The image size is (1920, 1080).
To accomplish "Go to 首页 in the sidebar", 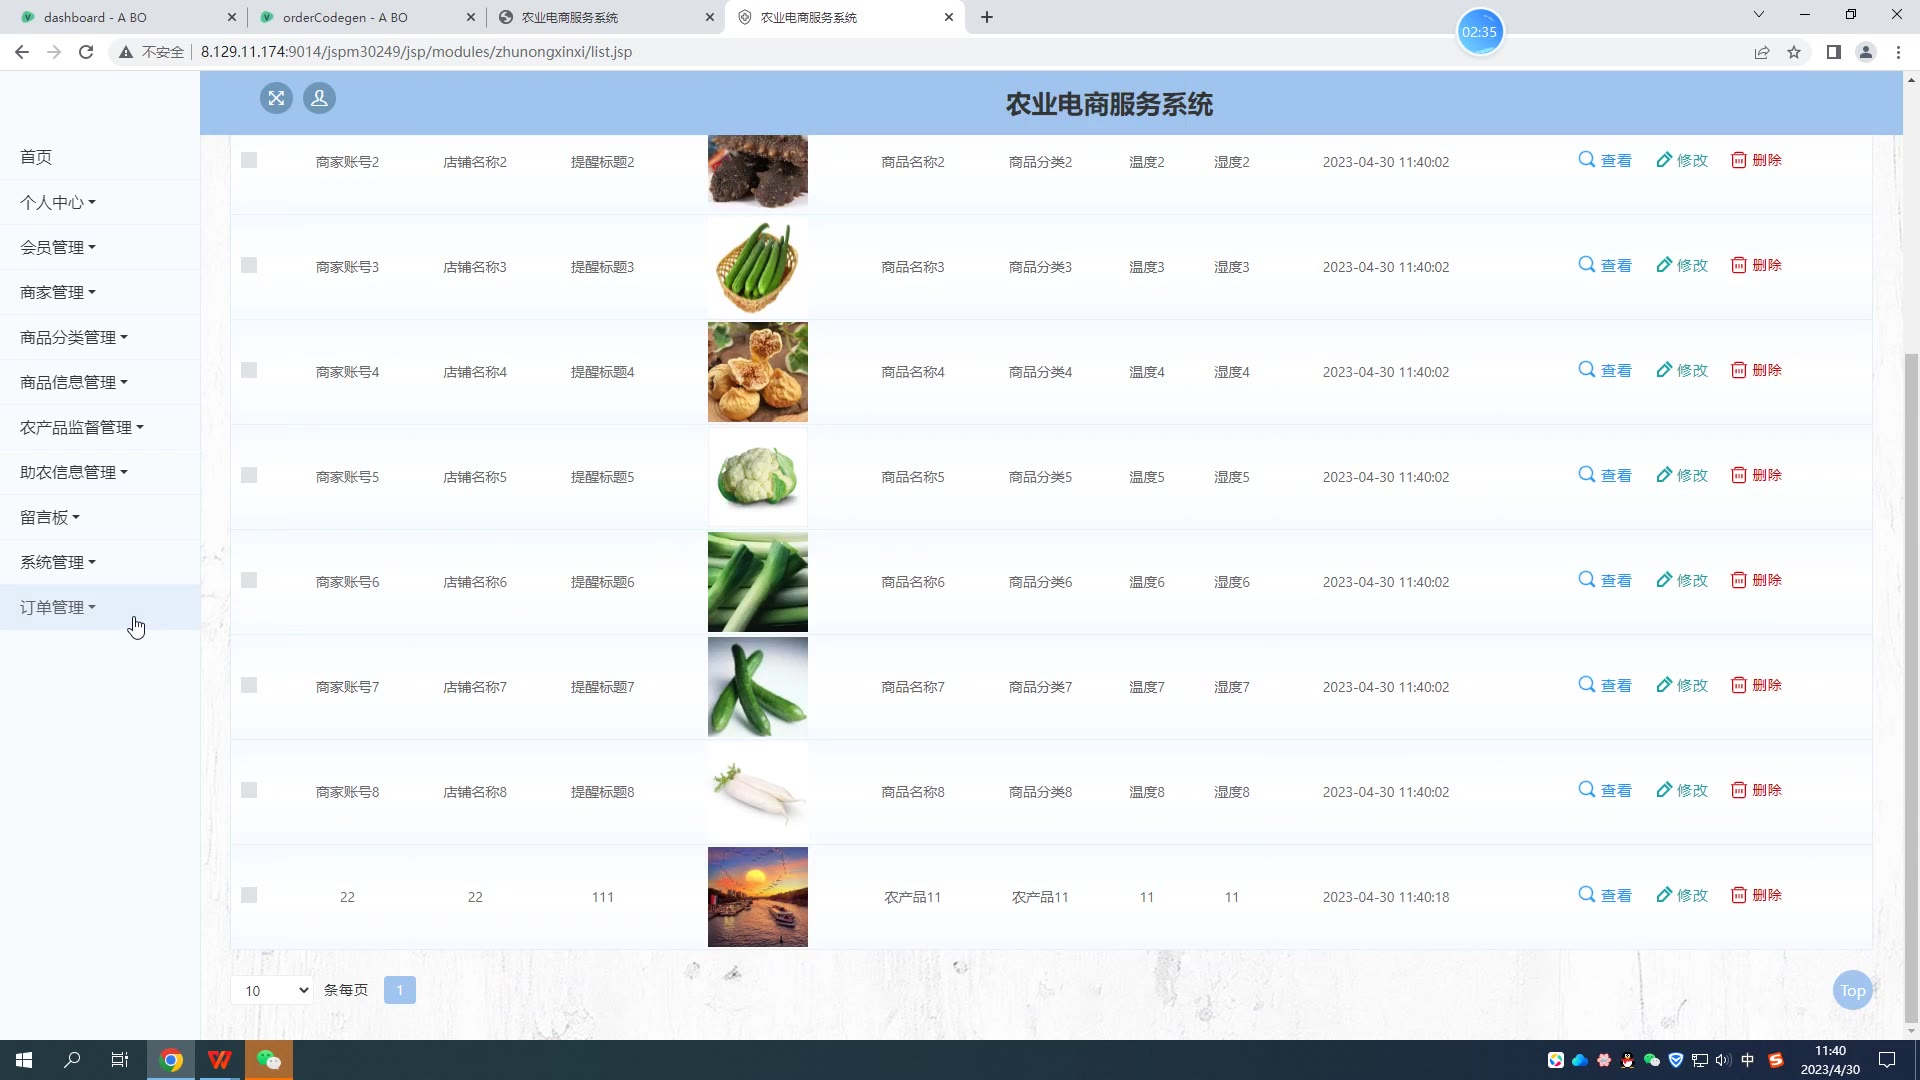I will coord(36,157).
